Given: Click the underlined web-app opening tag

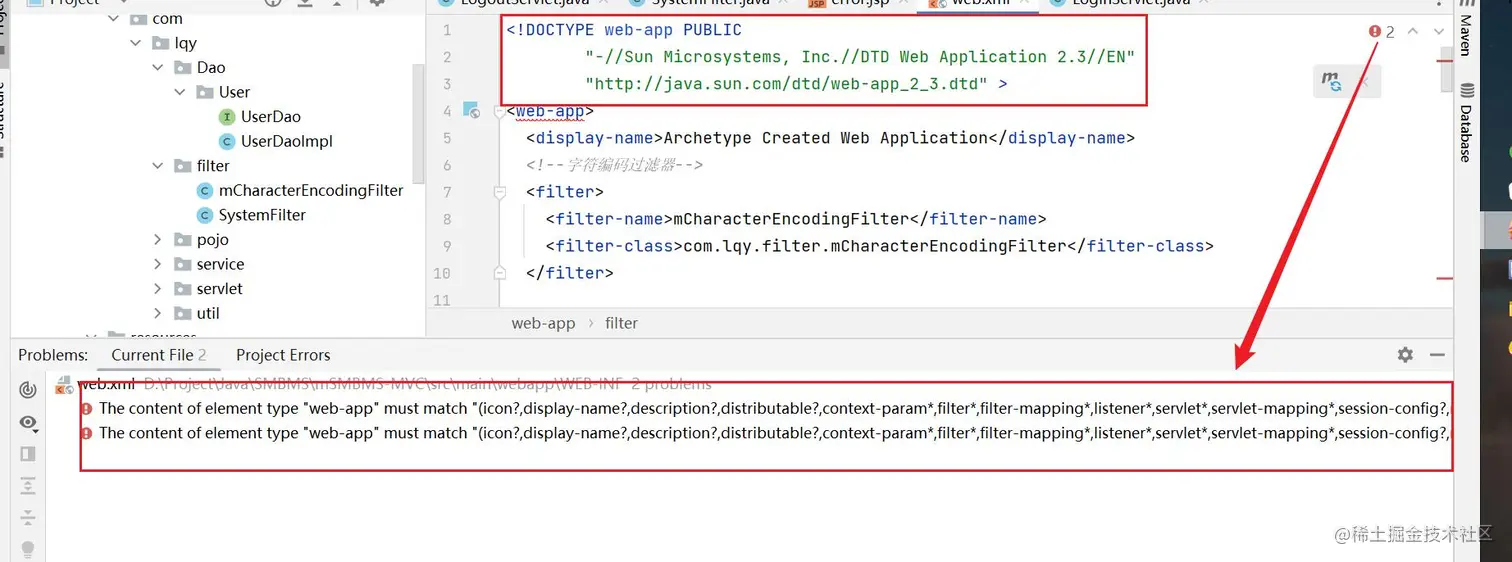Looking at the screenshot, I should click(550, 111).
